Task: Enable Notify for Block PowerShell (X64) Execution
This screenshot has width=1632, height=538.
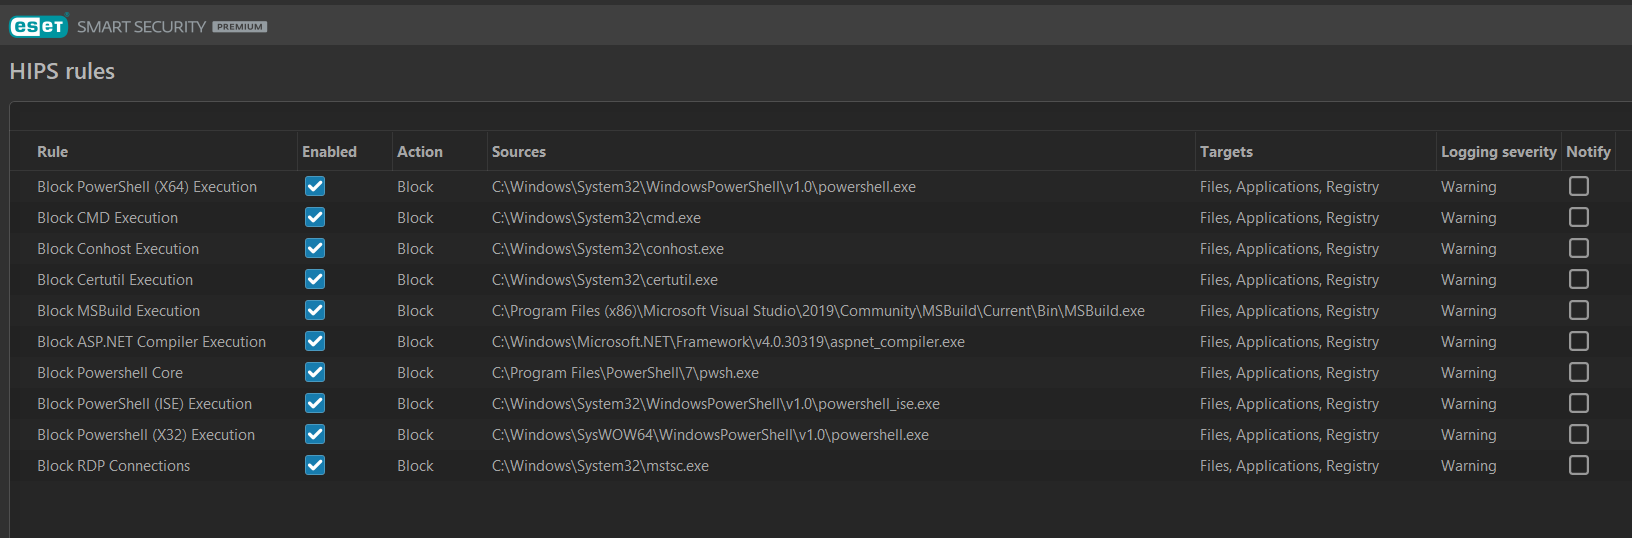Action: pyautogui.click(x=1578, y=186)
